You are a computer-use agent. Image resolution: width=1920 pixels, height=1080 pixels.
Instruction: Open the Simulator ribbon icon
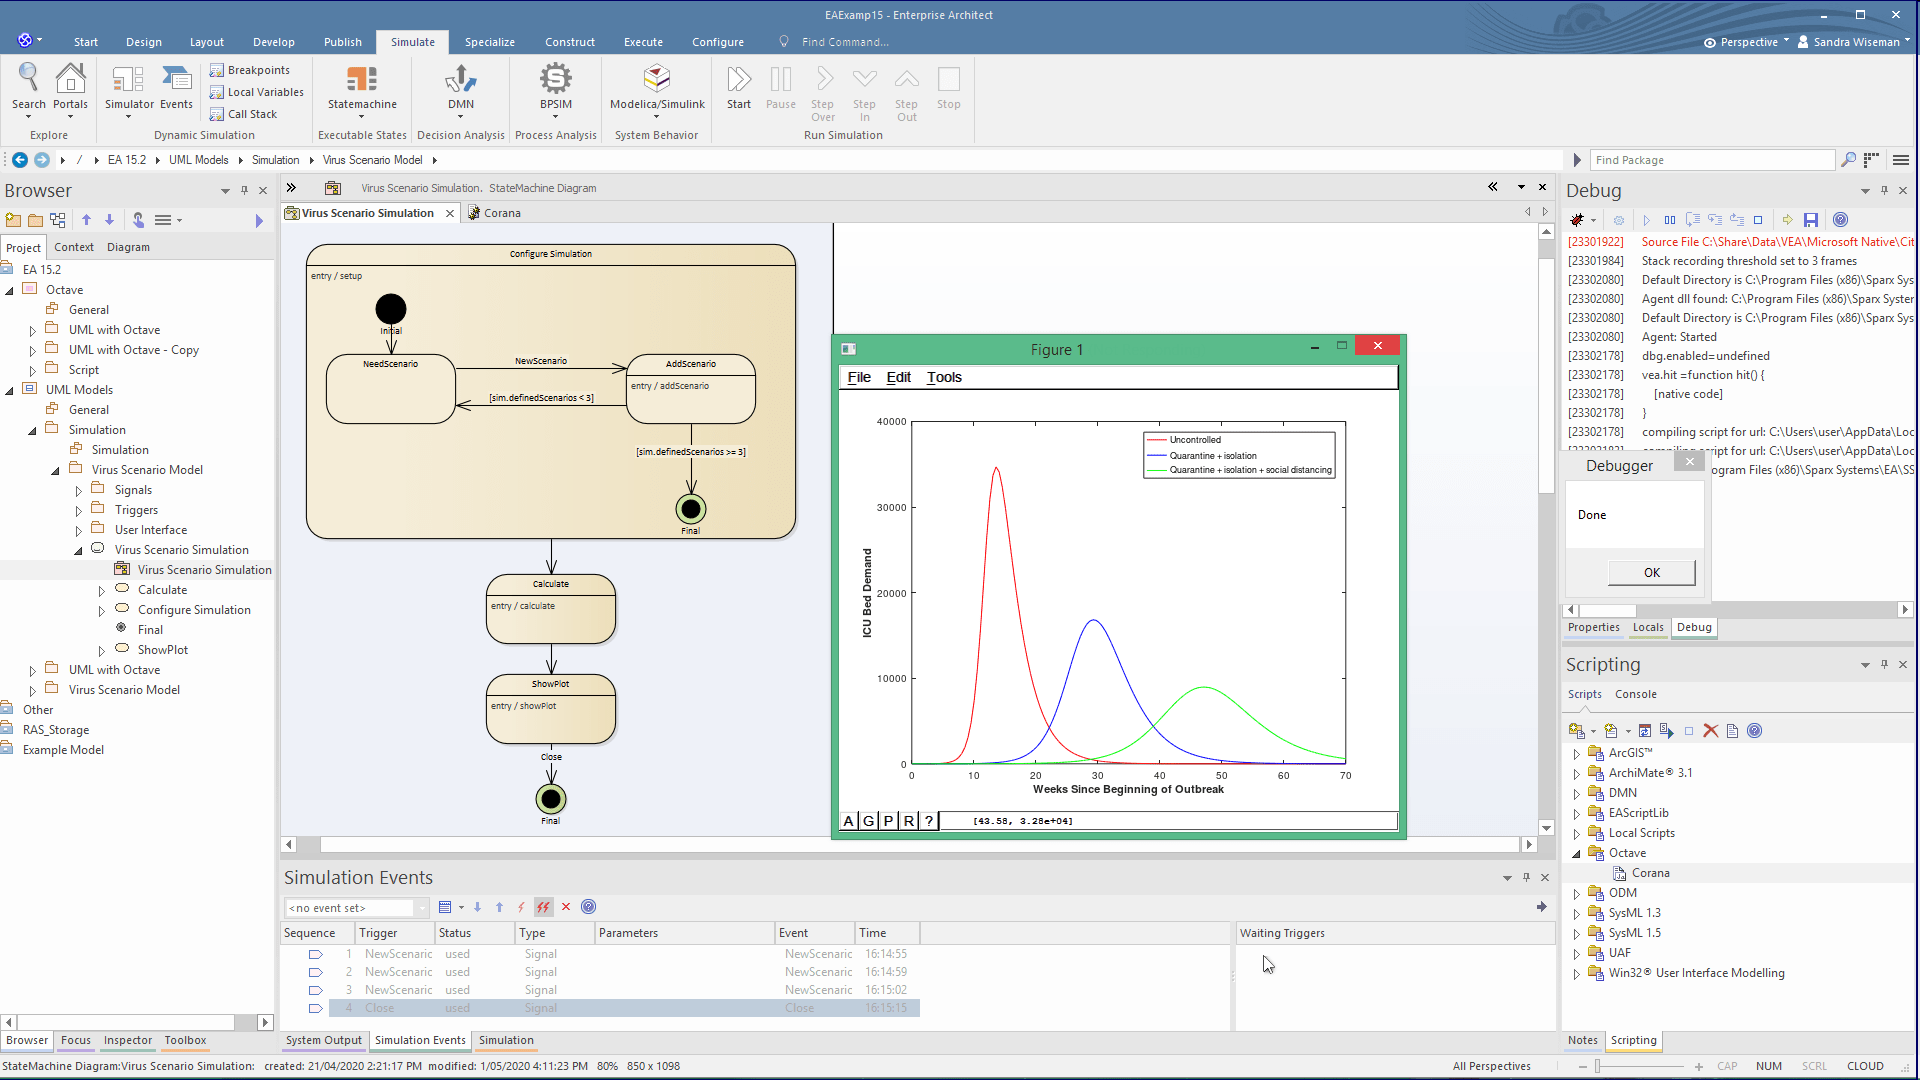click(x=129, y=82)
